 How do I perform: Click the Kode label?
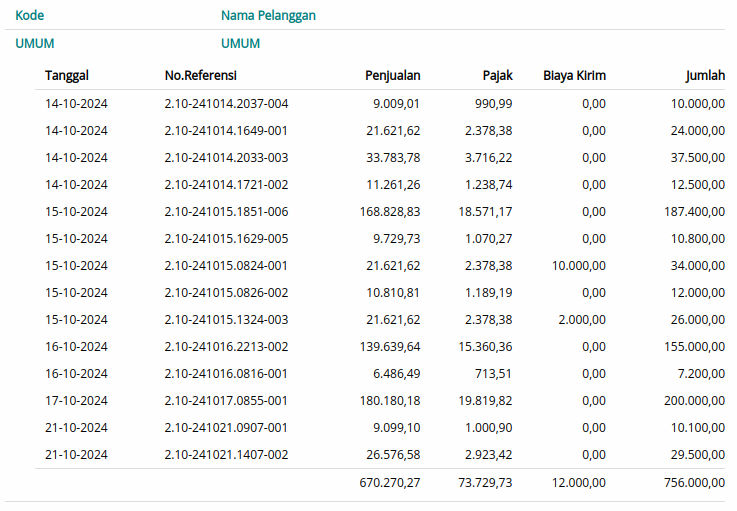pos(30,16)
